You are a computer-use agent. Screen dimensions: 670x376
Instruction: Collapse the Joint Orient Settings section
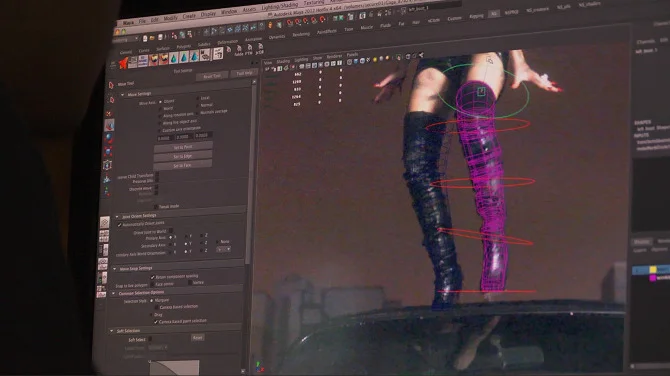coord(117,217)
